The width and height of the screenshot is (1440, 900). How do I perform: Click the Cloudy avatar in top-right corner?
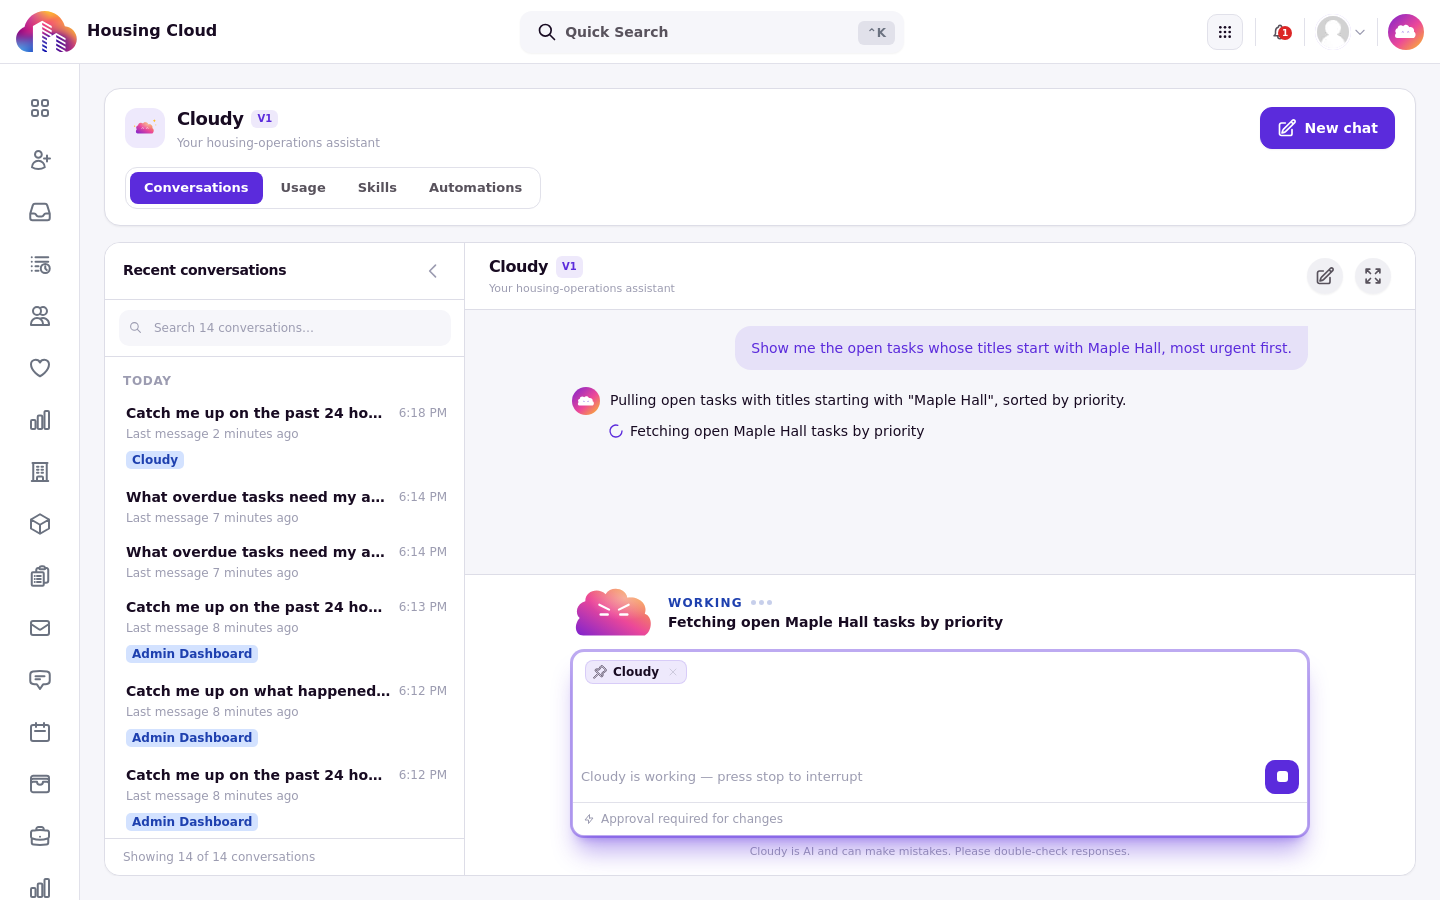[1406, 32]
